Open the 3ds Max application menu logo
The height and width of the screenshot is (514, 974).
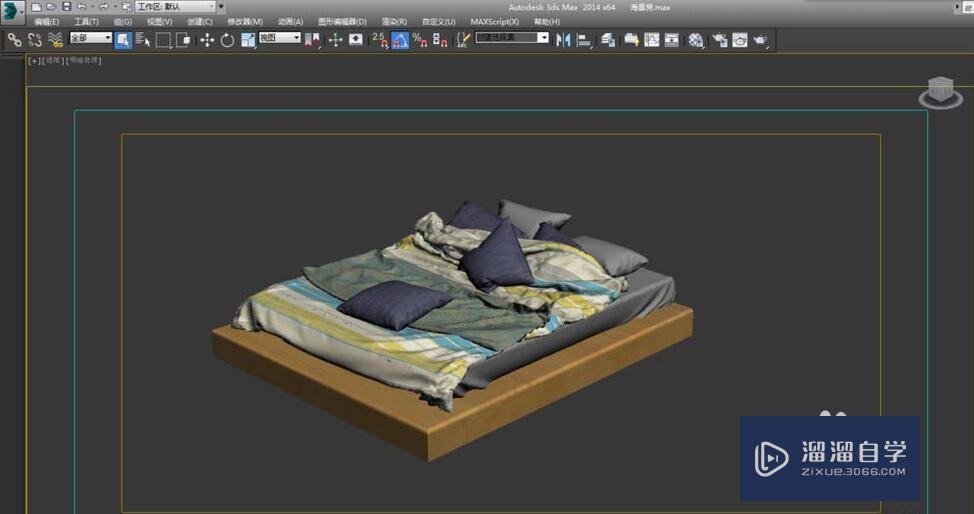click(11, 11)
